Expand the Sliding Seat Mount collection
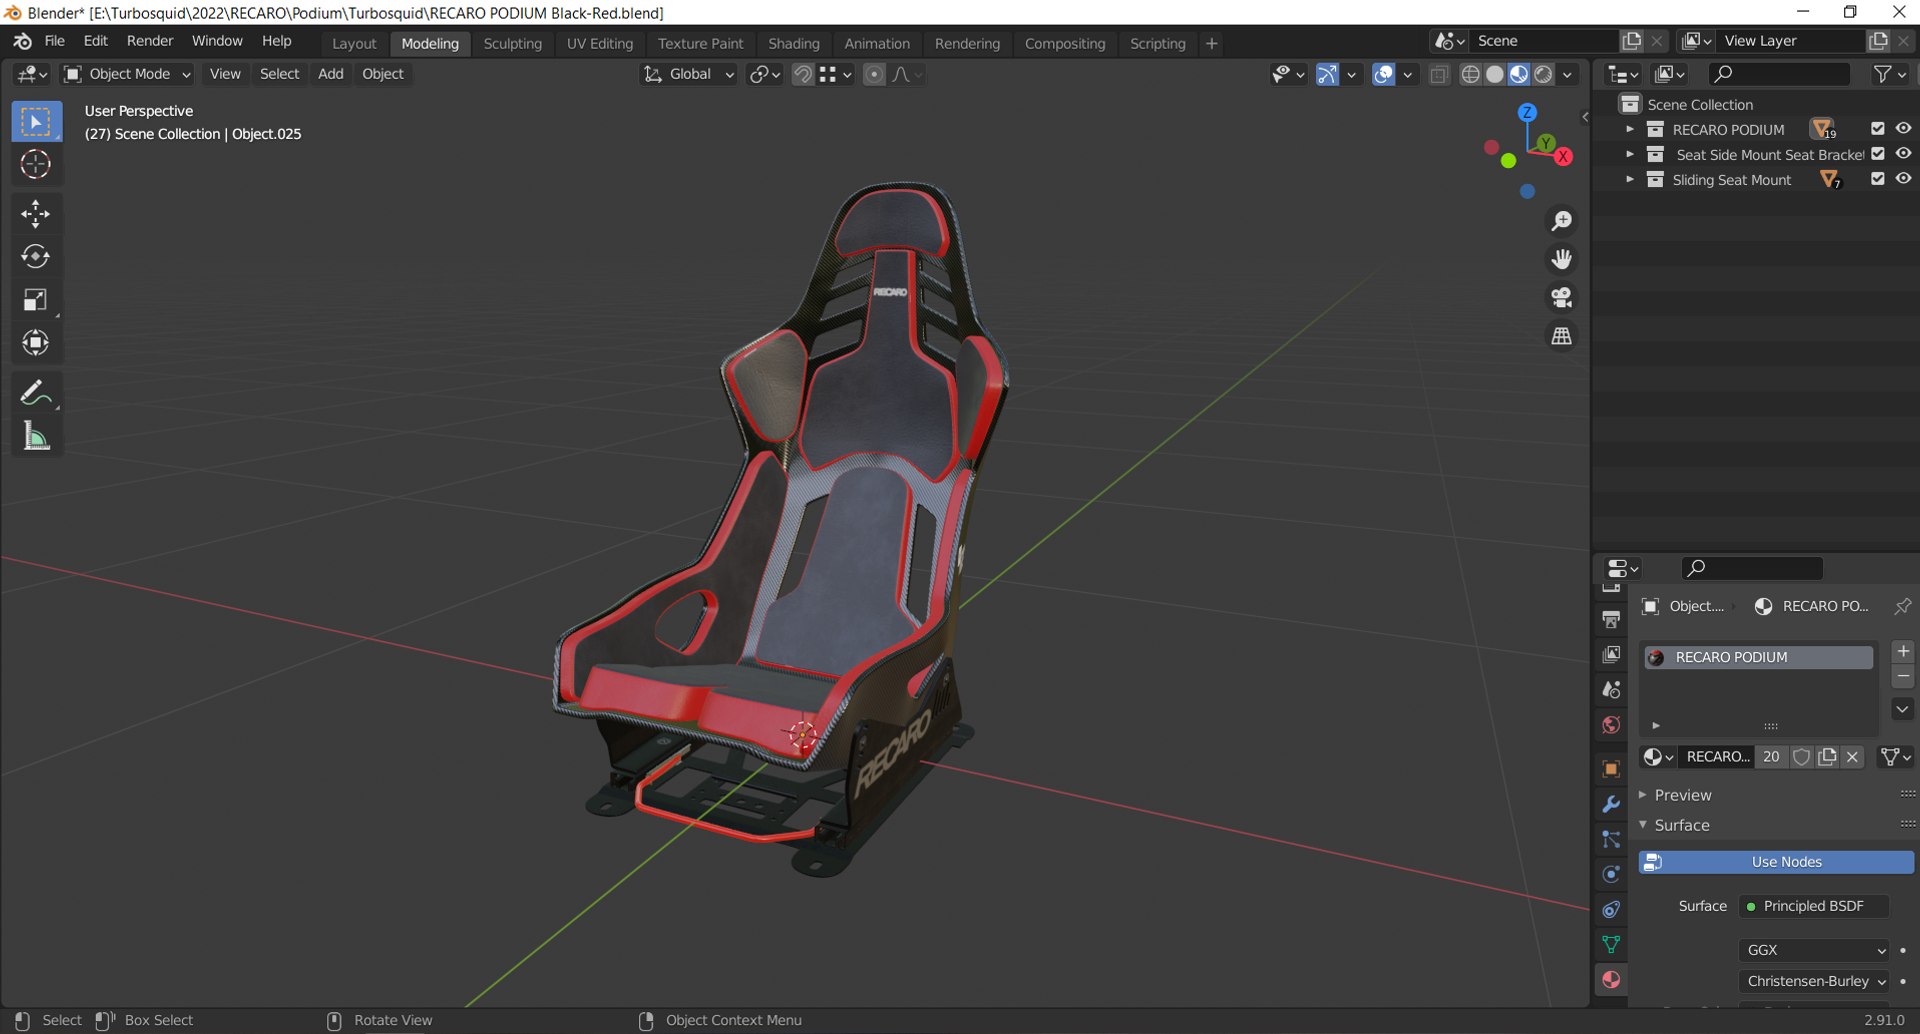Image resolution: width=1920 pixels, height=1034 pixels. 1629,179
